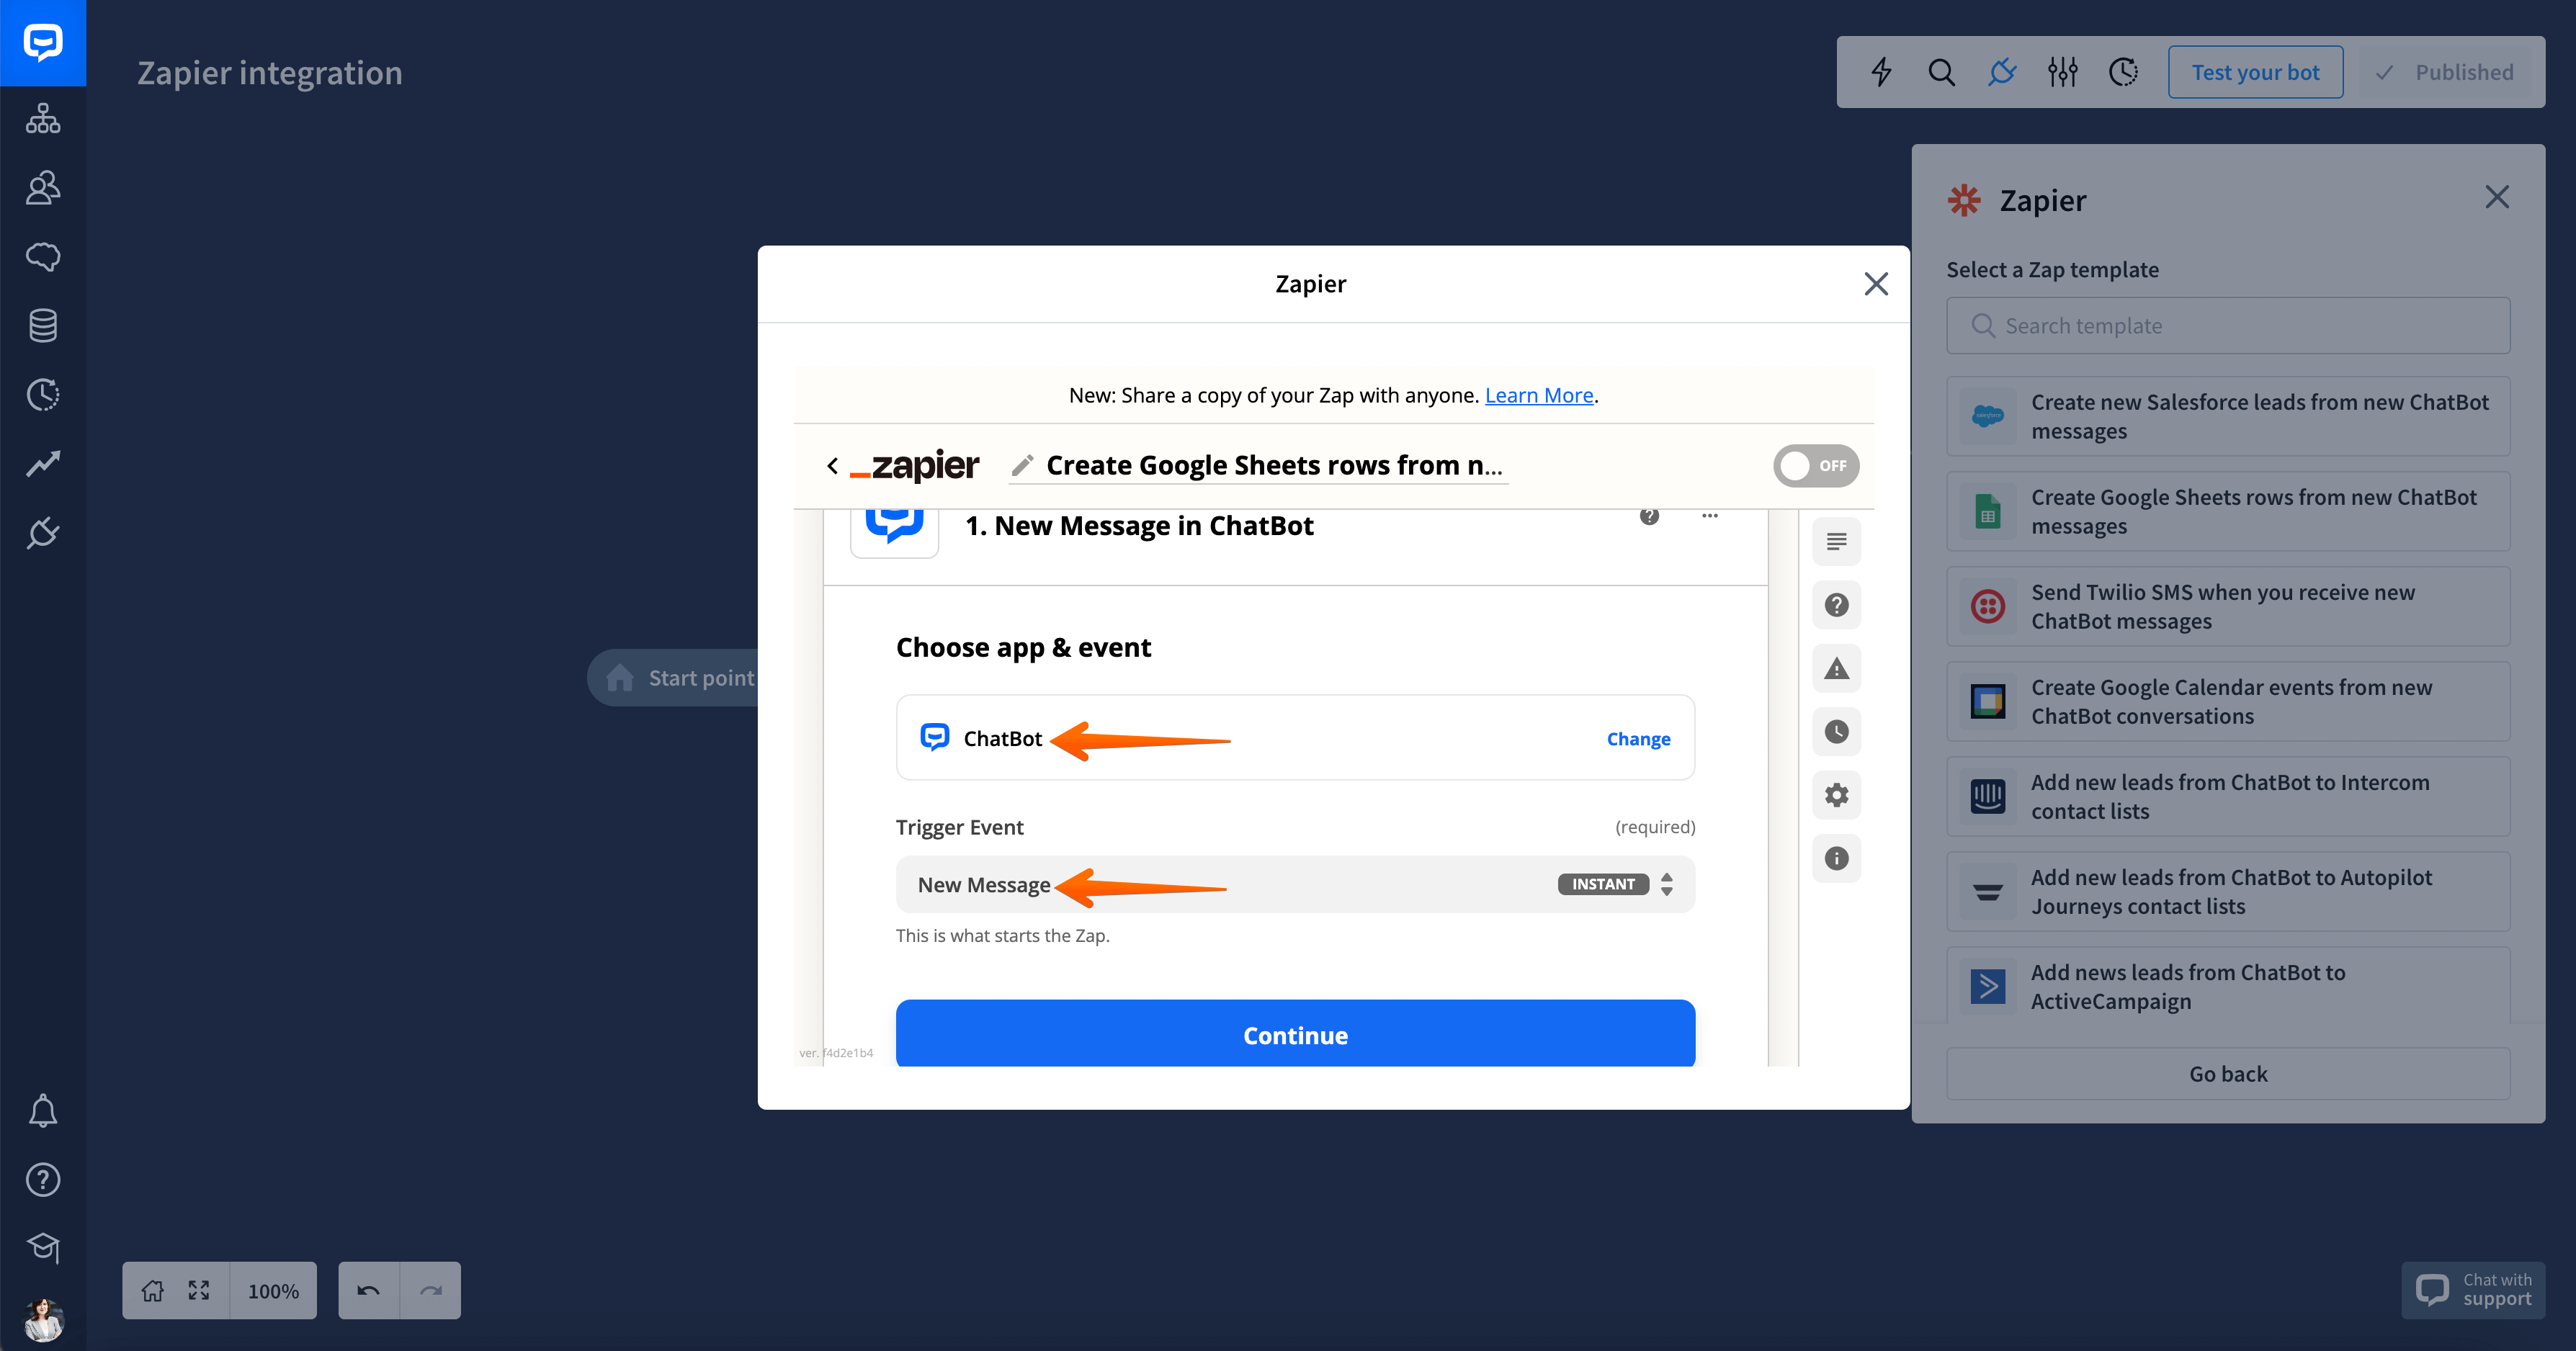Open the Chats speech bubble sidebar icon

[x=43, y=256]
